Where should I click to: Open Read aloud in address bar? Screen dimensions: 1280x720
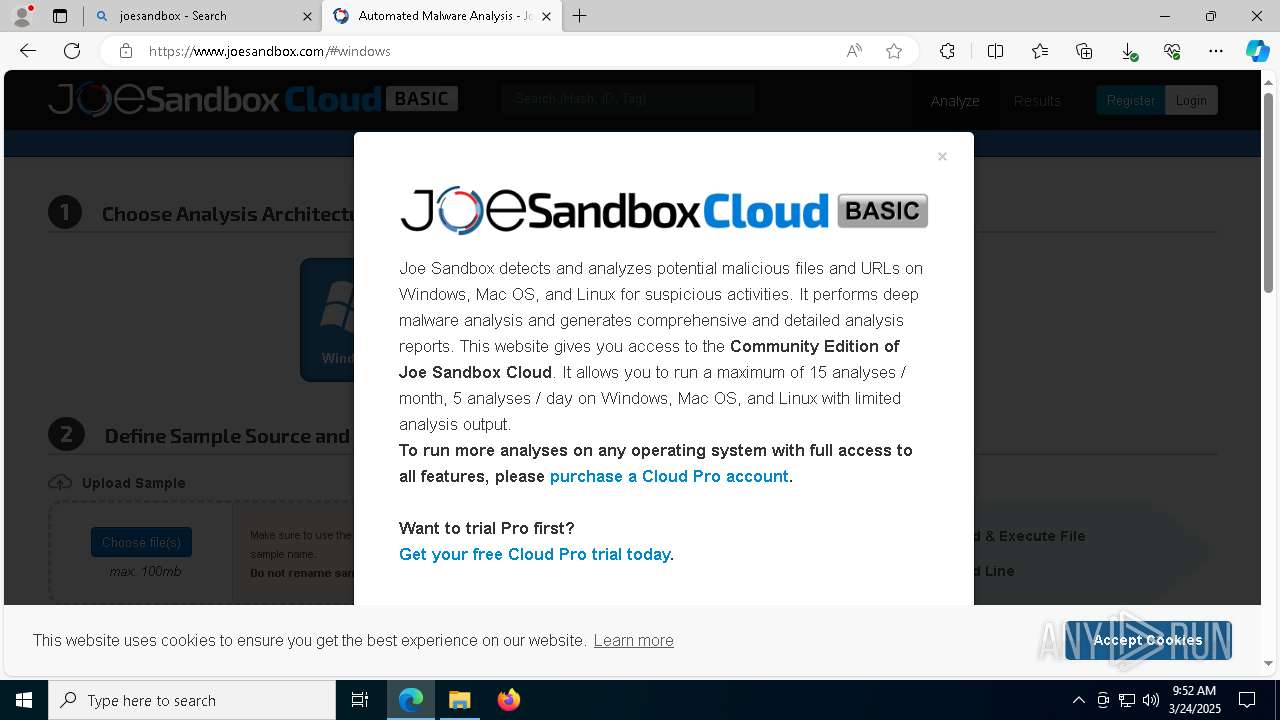click(854, 51)
